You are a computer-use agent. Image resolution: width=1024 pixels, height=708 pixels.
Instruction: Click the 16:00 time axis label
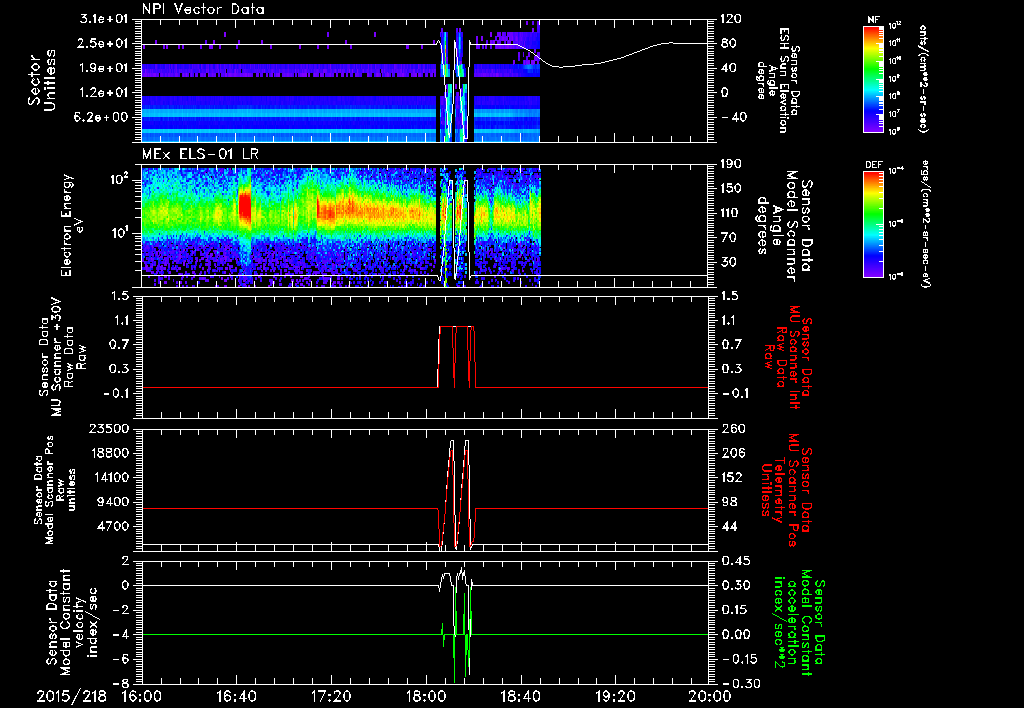pos(142,696)
